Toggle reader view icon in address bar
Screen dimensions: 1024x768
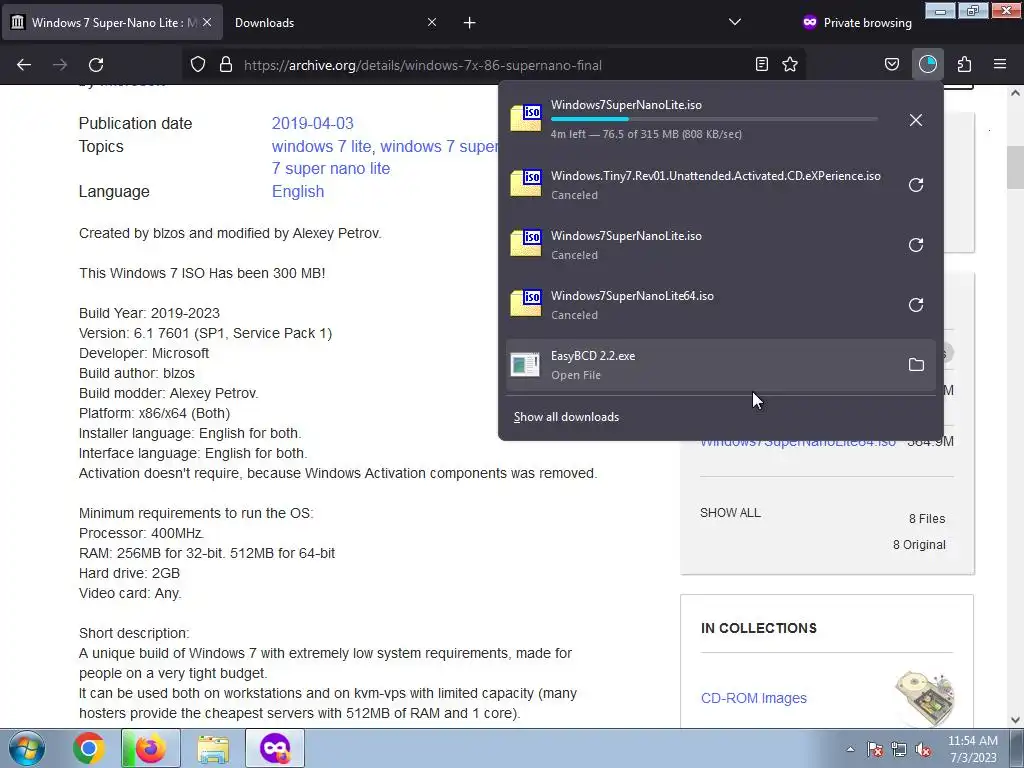pos(761,65)
